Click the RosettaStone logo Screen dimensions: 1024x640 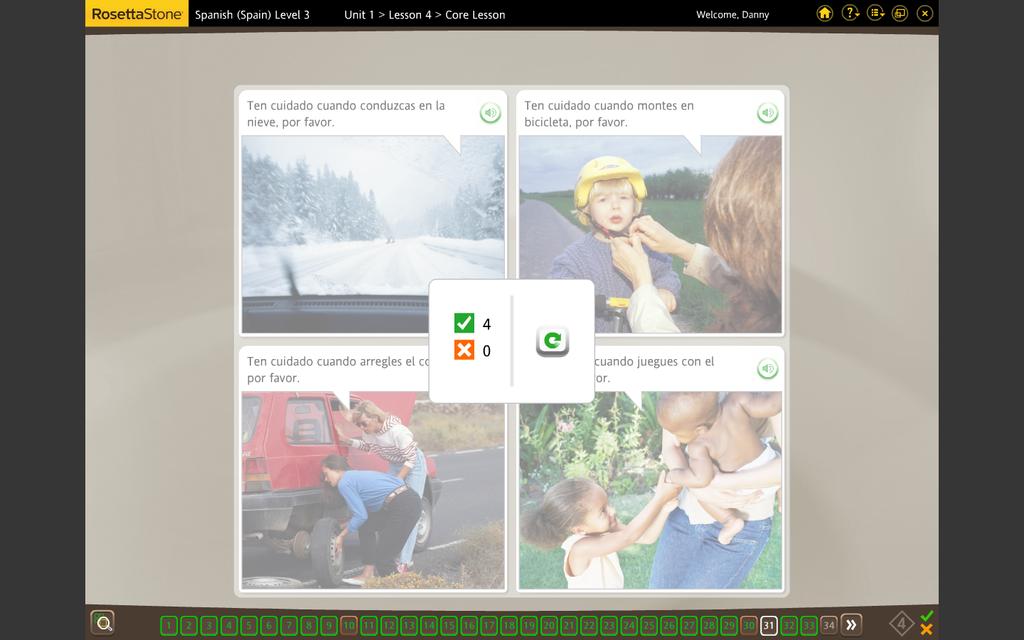pyautogui.click(x=136, y=14)
